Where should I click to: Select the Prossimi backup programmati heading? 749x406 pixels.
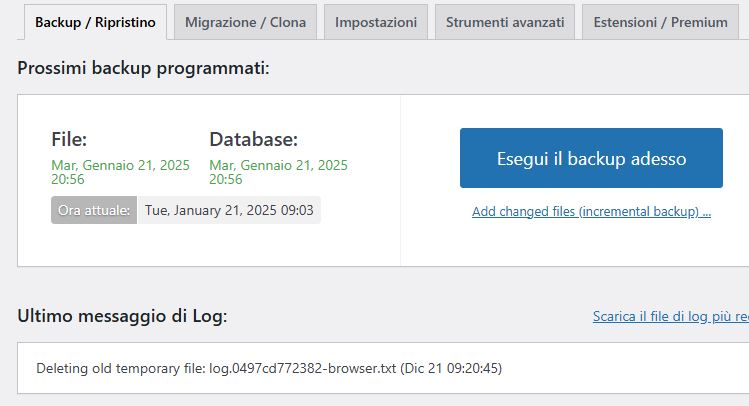pos(143,68)
